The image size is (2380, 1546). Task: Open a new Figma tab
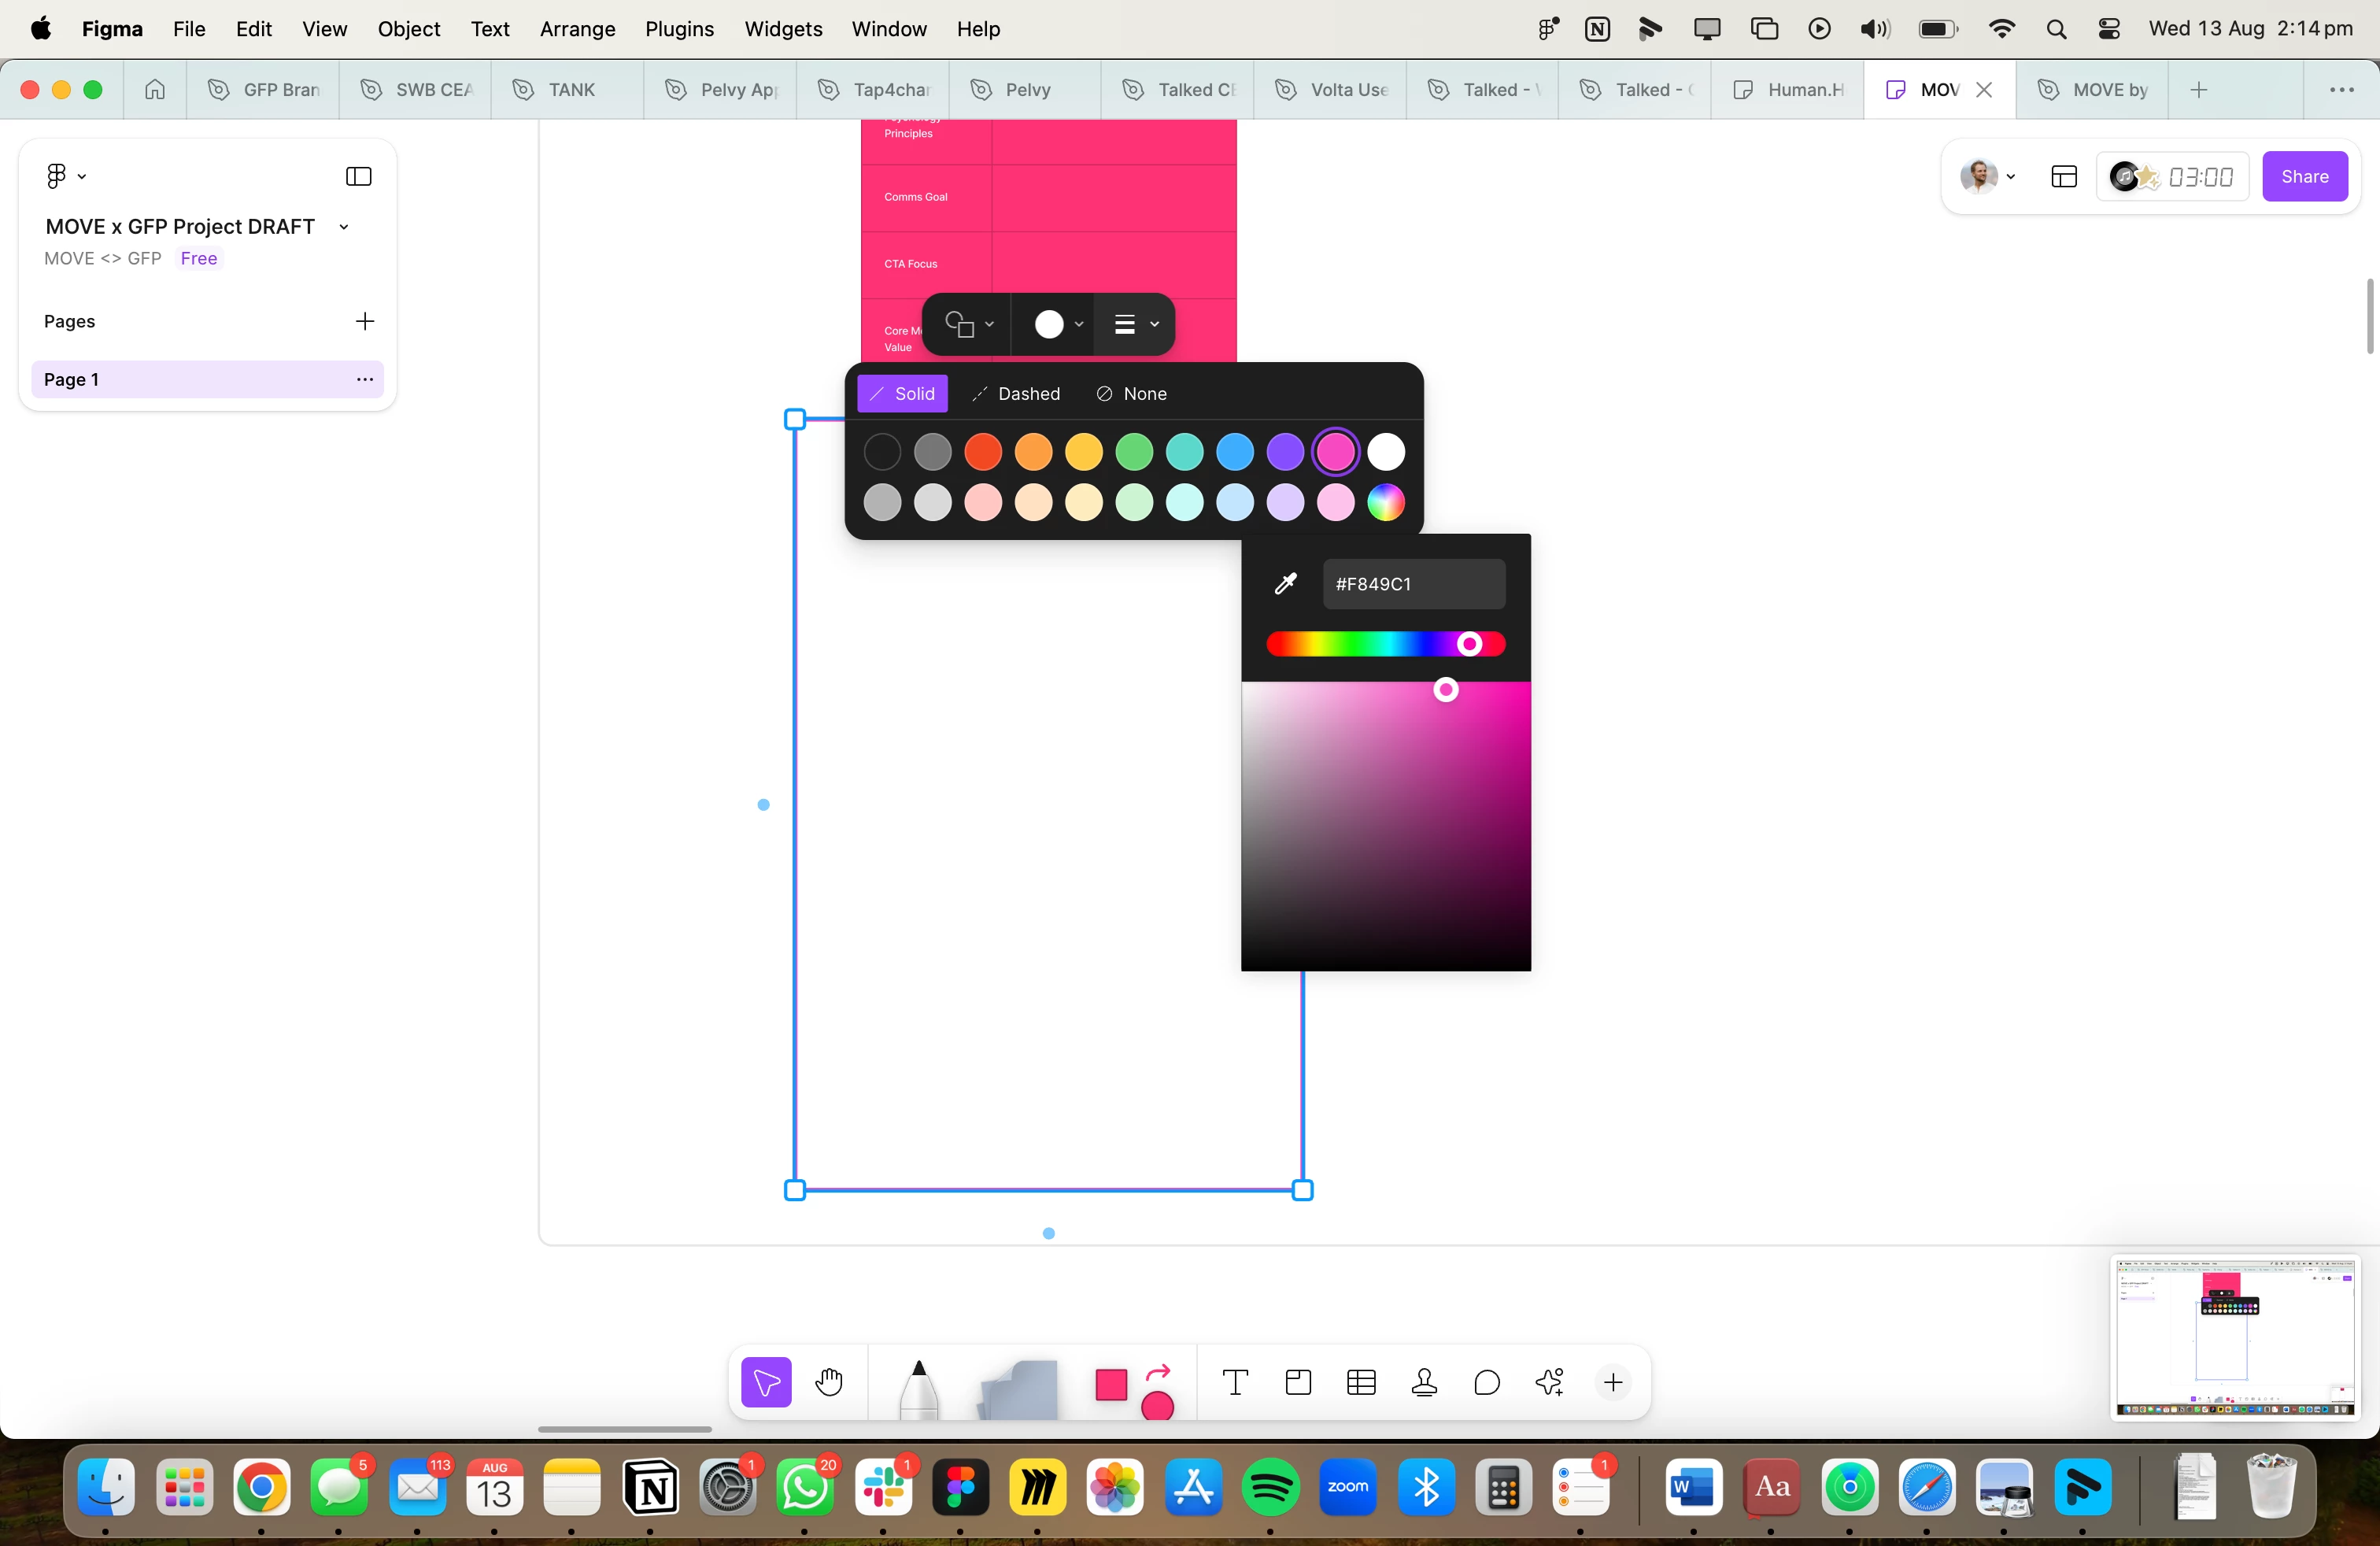[x=2199, y=89]
